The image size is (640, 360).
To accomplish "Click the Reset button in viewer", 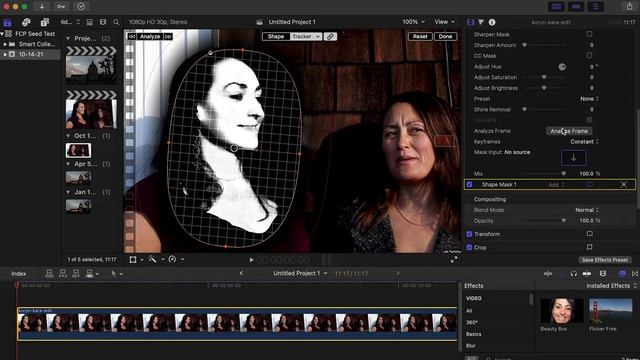I will click(x=420, y=36).
